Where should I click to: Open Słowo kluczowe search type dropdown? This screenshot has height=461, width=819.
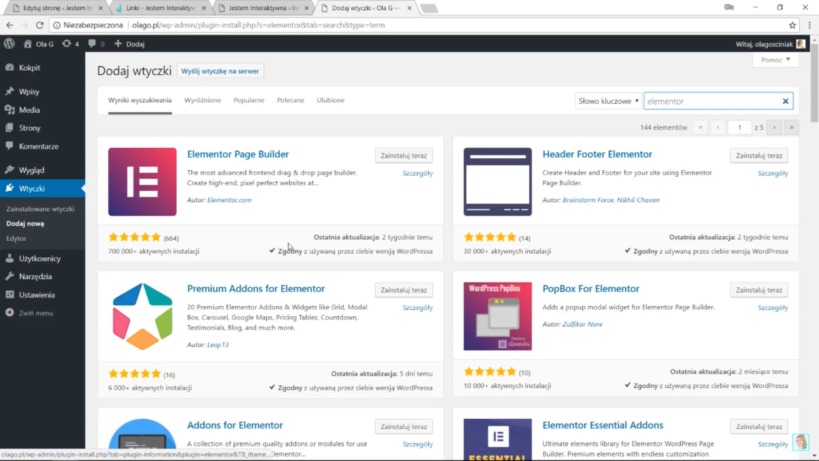pyautogui.click(x=608, y=101)
